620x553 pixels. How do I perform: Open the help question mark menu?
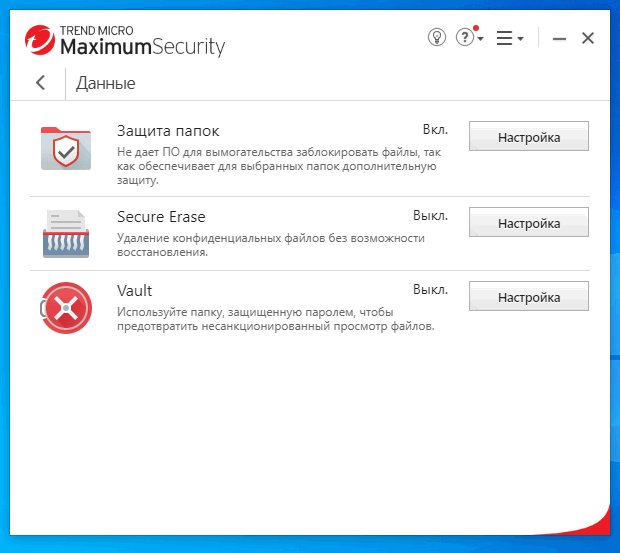pyautogui.click(x=469, y=37)
